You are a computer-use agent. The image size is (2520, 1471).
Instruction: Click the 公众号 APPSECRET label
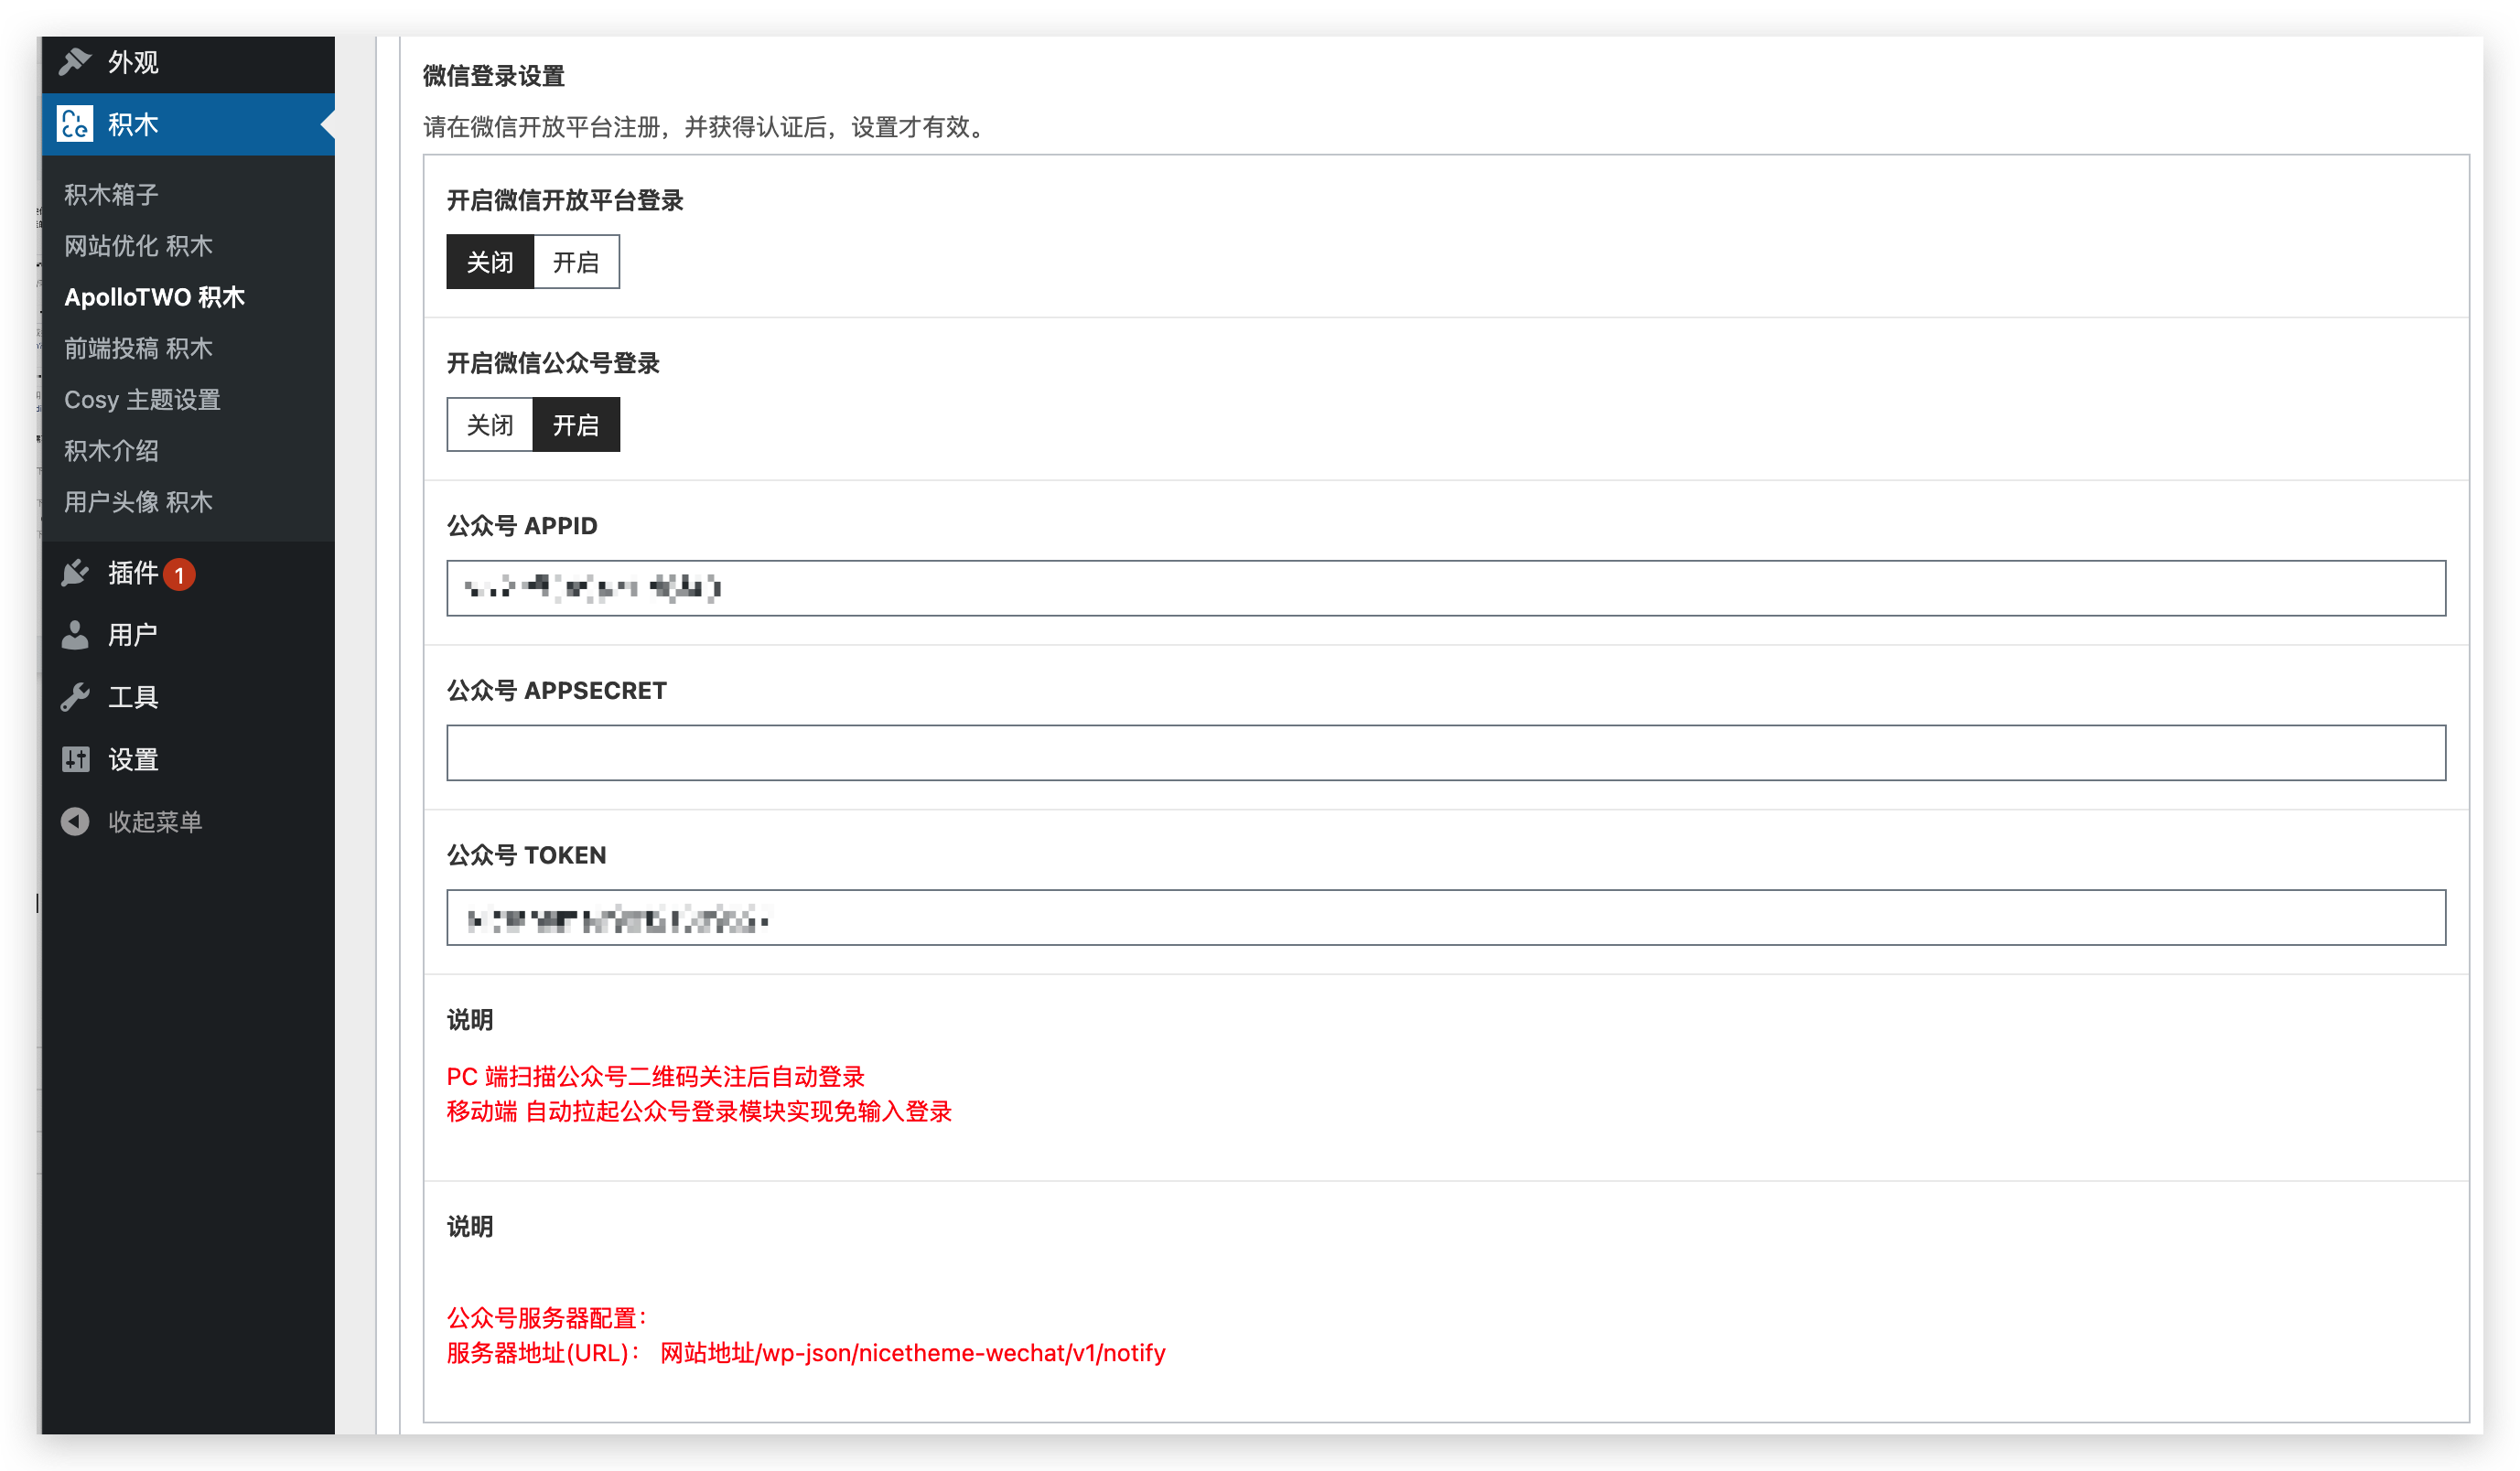[557, 691]
